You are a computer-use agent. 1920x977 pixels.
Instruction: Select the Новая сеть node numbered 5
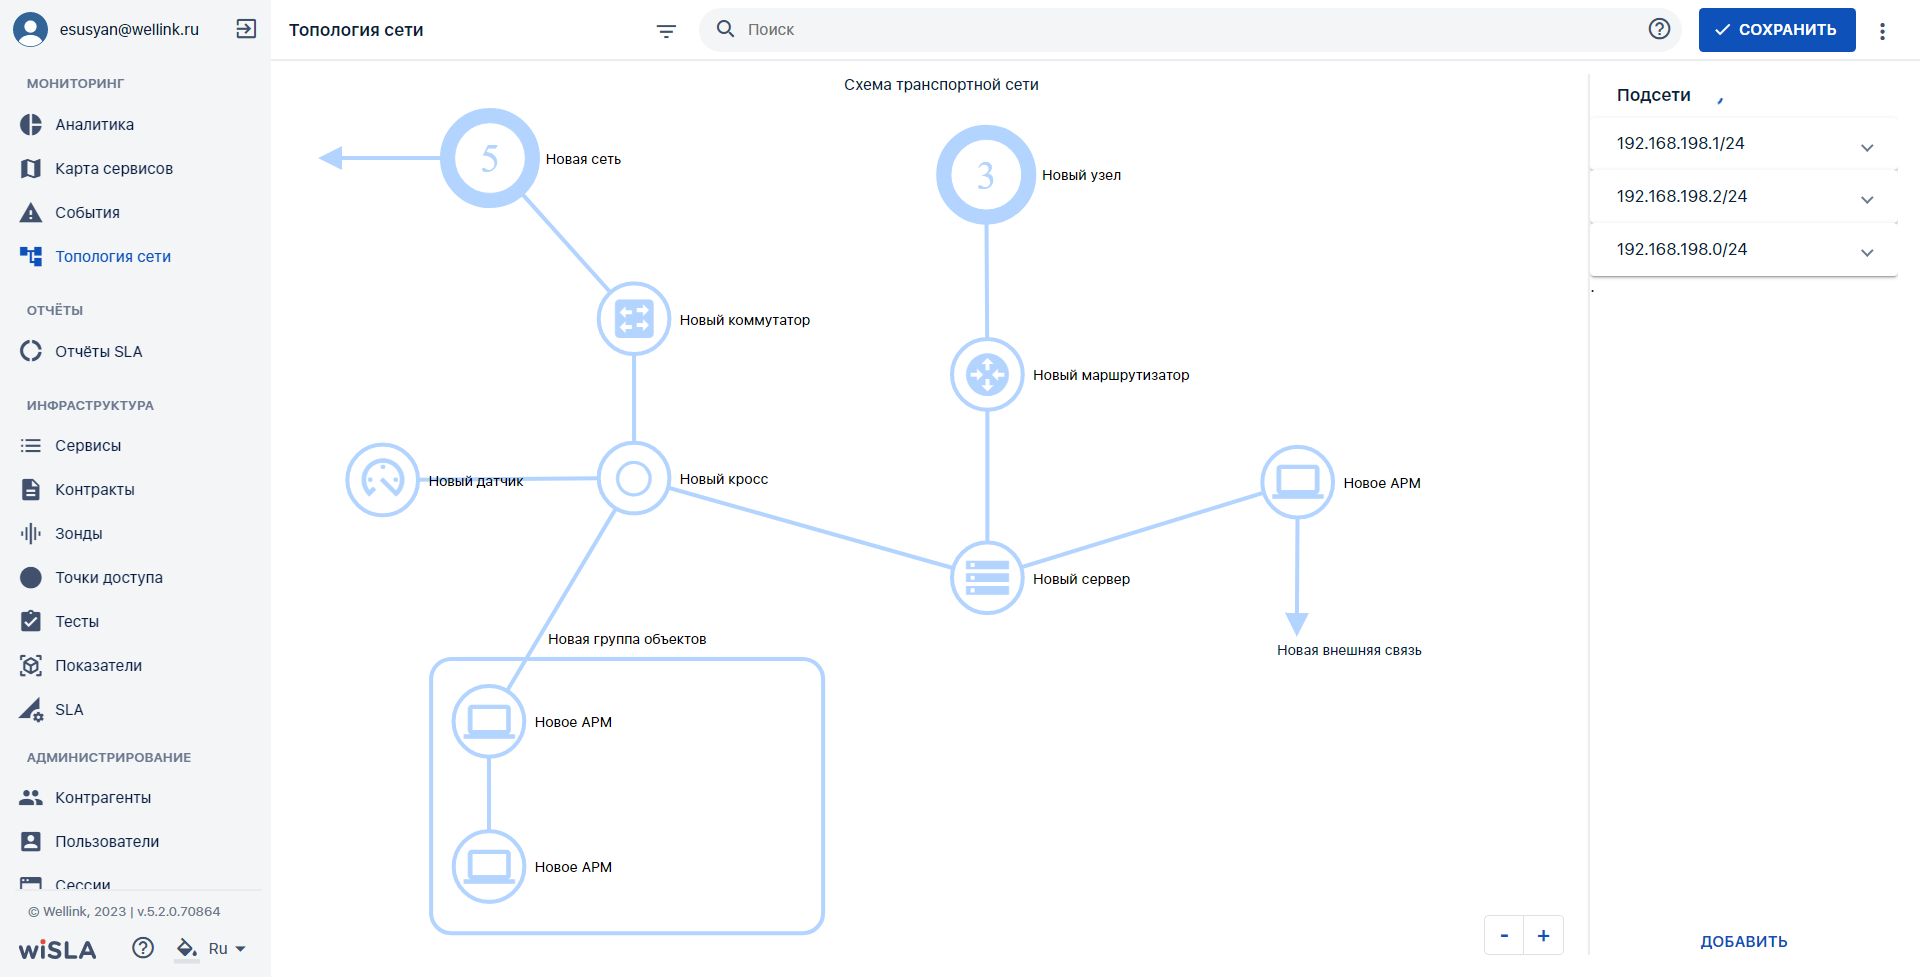click(x=490, y=158)
